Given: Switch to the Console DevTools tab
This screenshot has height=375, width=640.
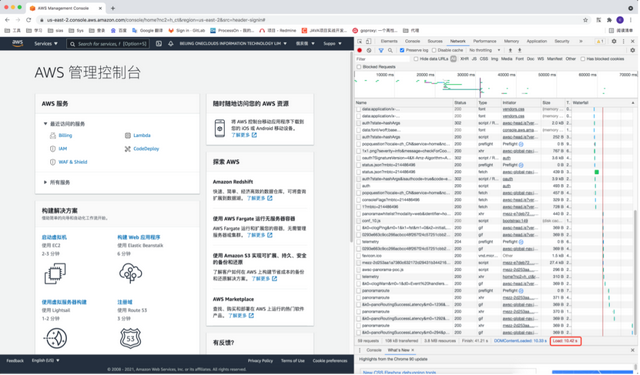Looking at the screenshot, I should tap(412, 41).
